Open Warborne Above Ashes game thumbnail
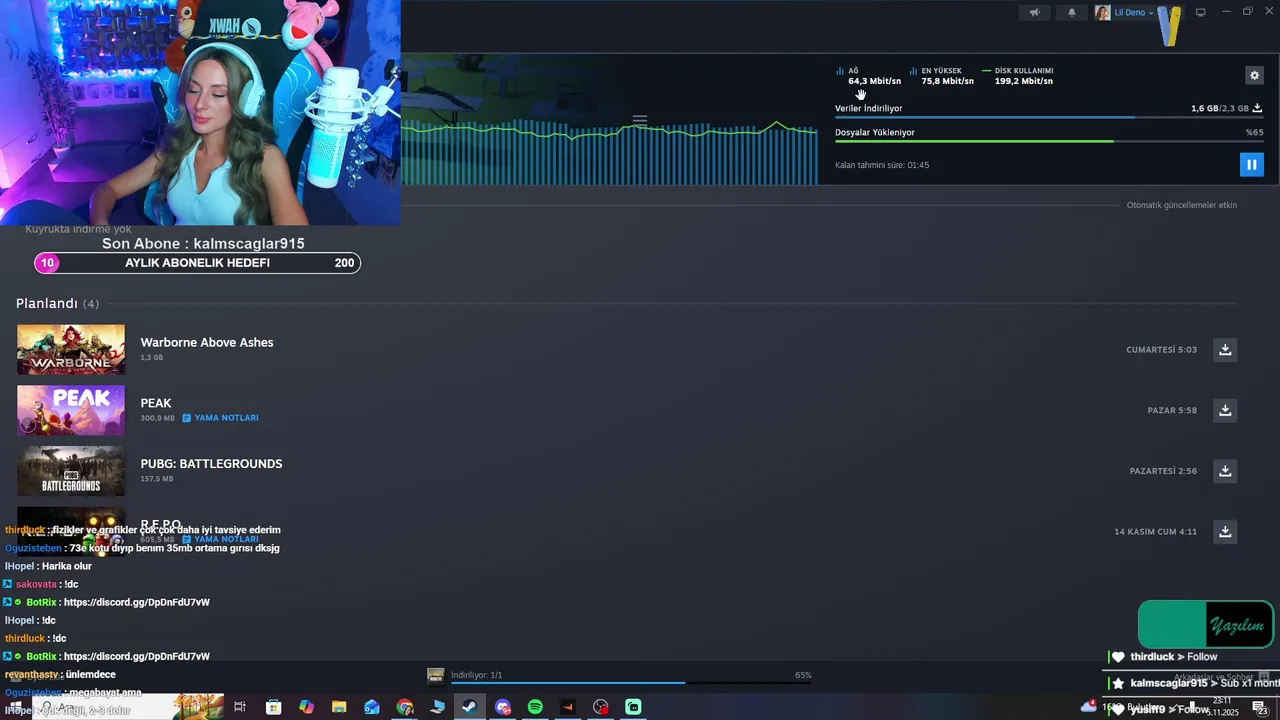The width and height of the screenshot is (1280, 720). click(x=71, y=349)
